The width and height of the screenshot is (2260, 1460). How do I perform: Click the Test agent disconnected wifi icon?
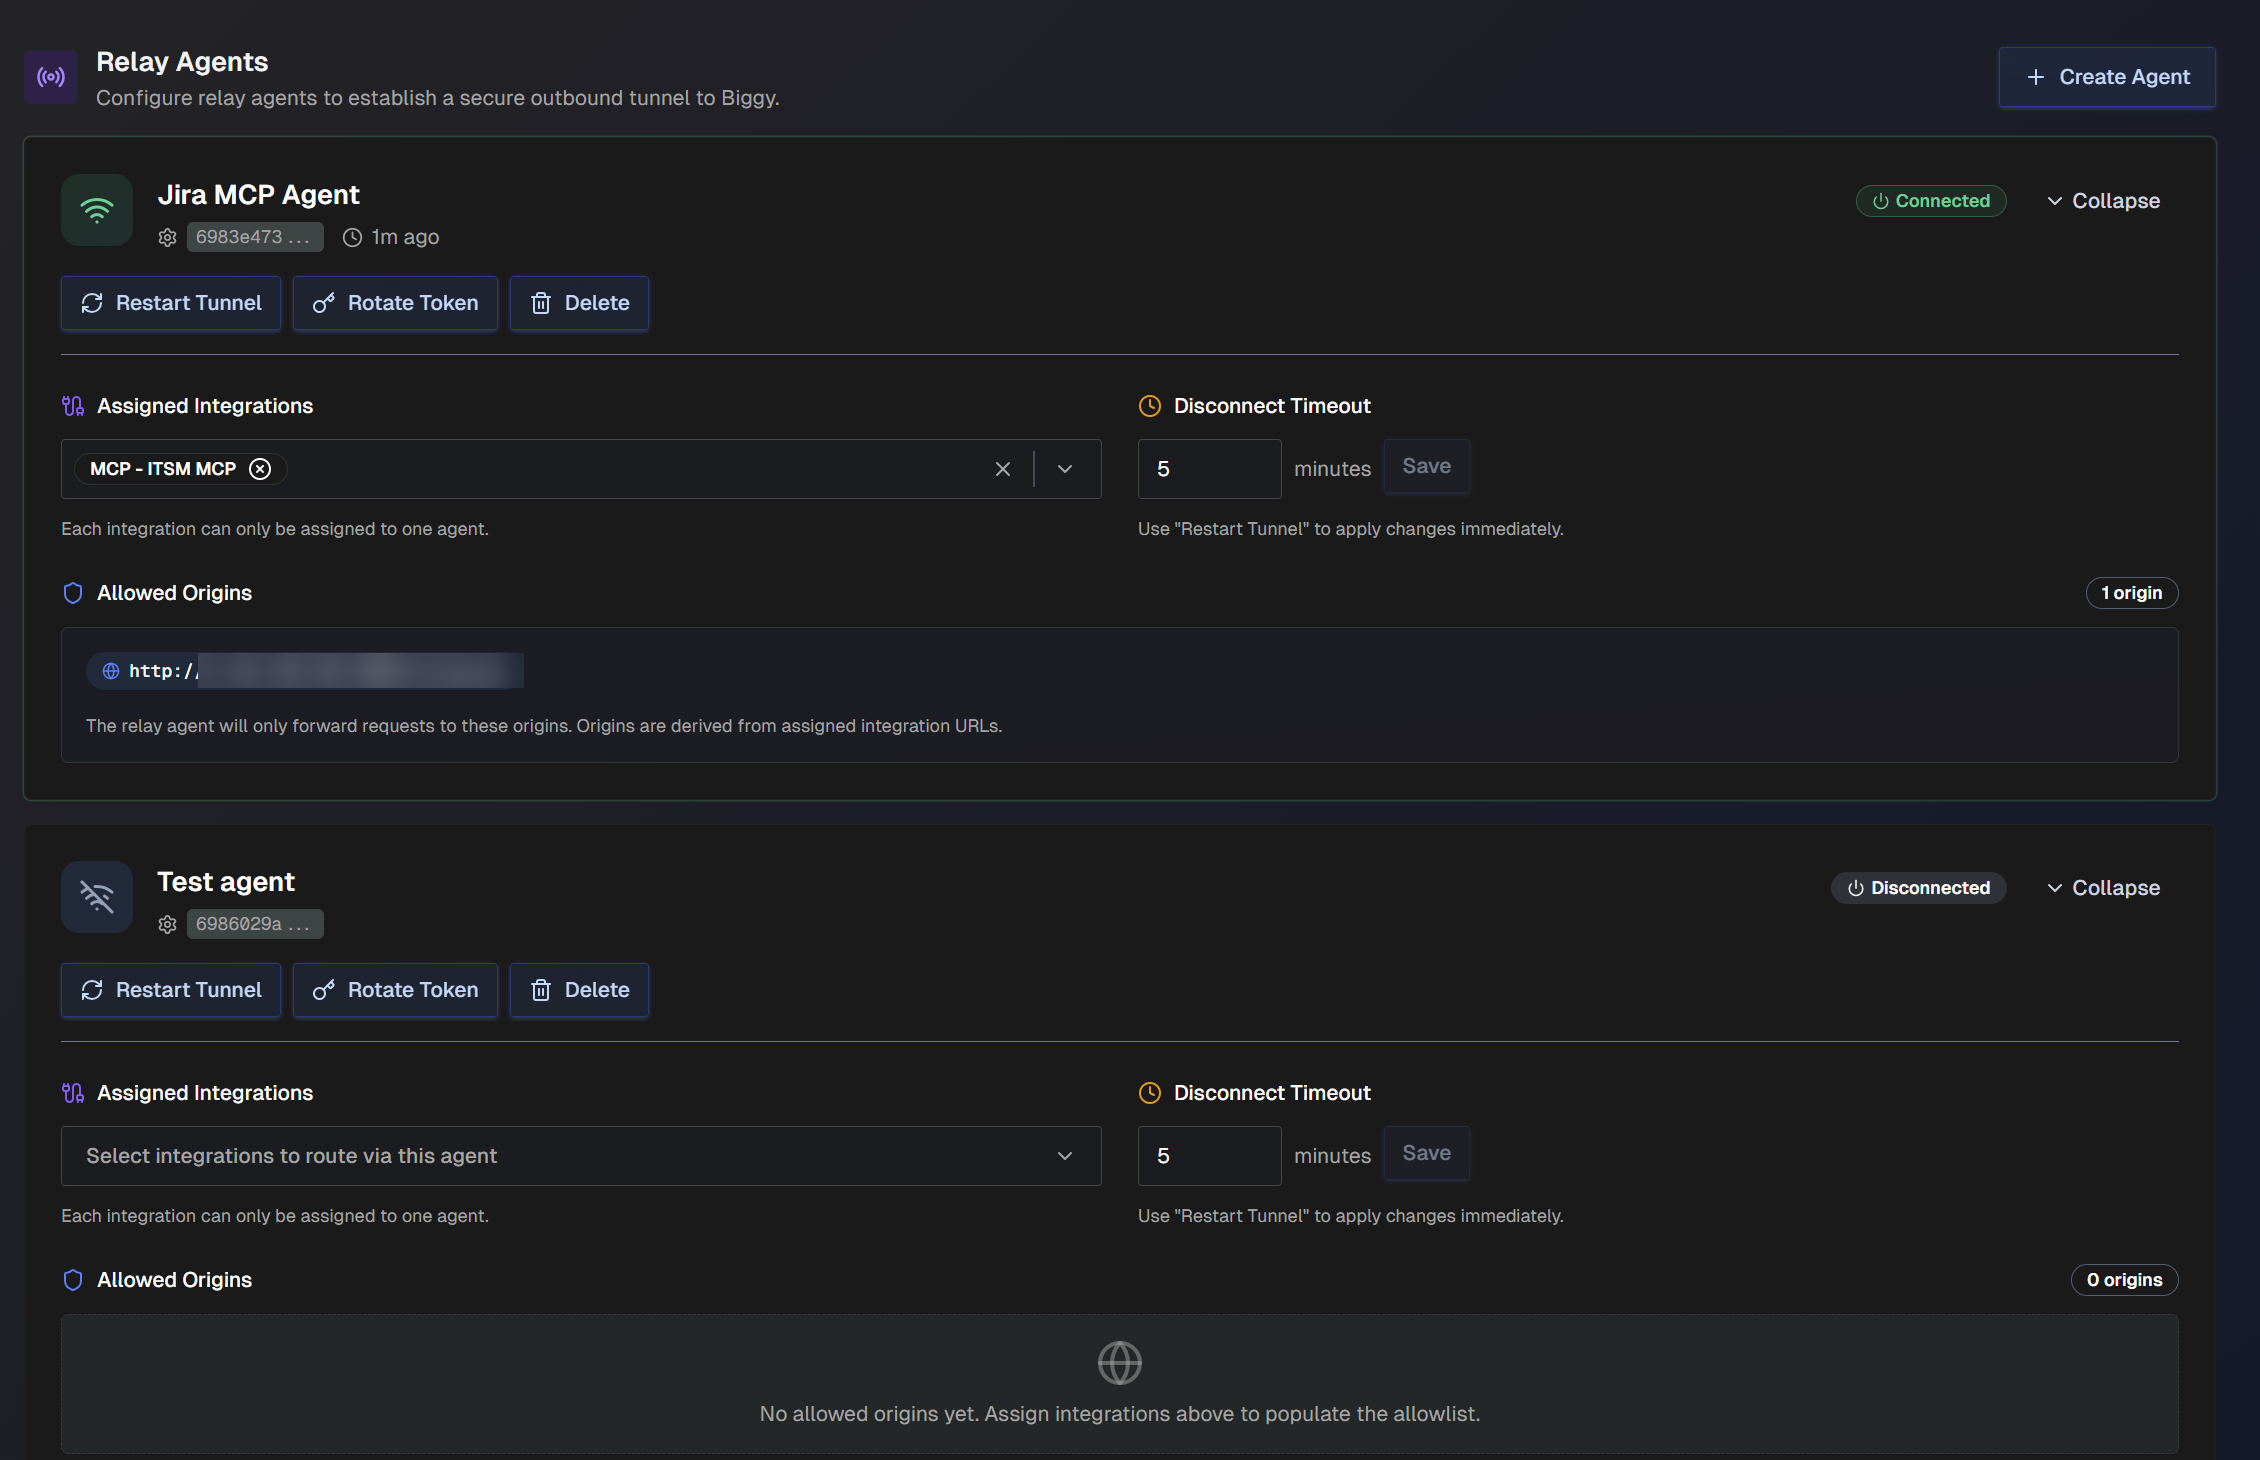pos(97,897)
